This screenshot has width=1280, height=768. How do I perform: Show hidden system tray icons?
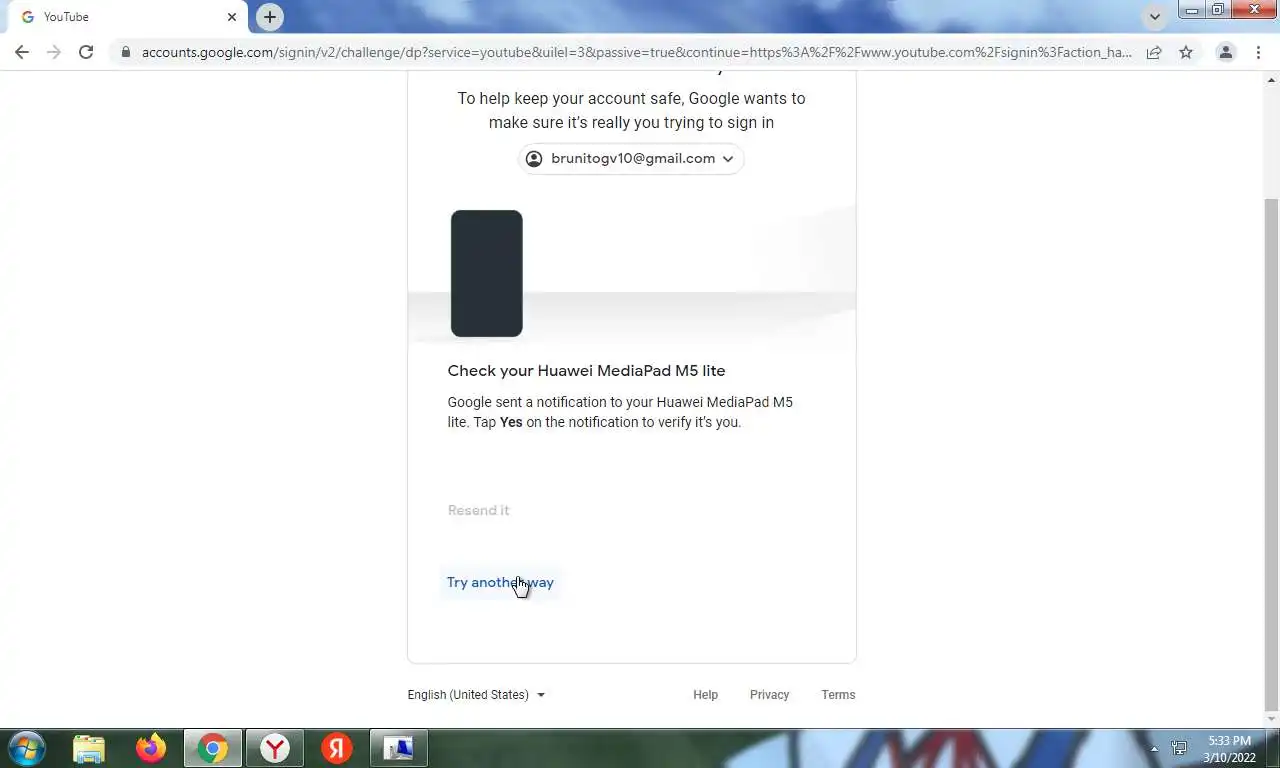coord(1154,748)
